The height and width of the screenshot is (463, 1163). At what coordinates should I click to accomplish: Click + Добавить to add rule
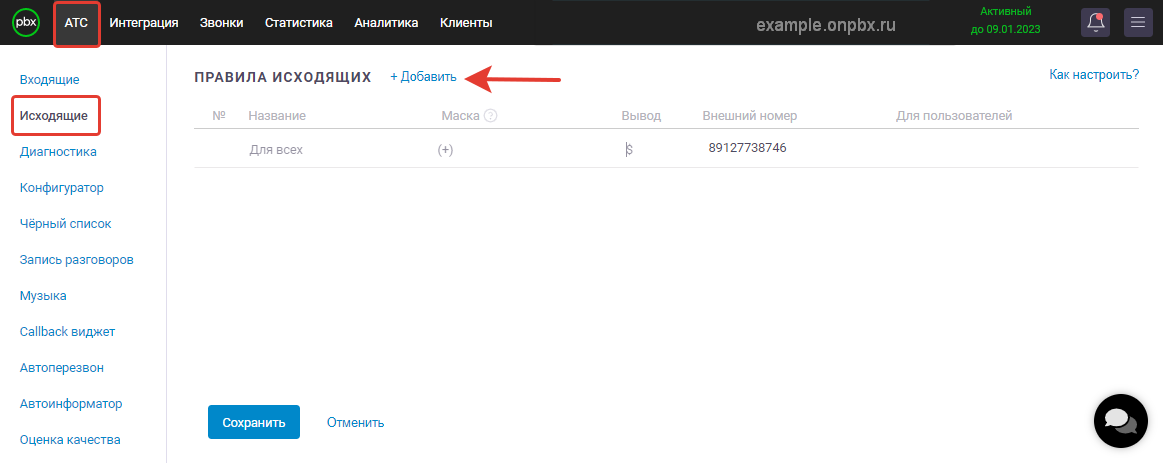[424, 77]
